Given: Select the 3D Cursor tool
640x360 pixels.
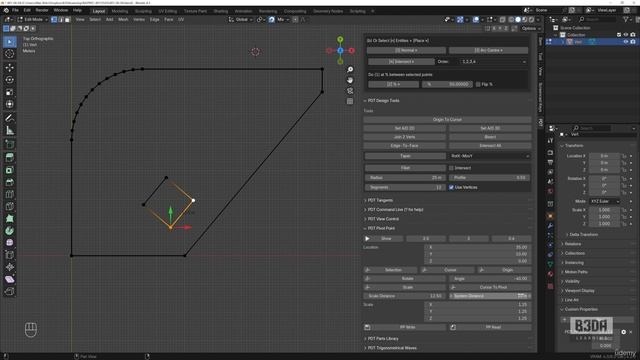Looking at the screenshot, I should pyautogui.click(x=9, y=53).
